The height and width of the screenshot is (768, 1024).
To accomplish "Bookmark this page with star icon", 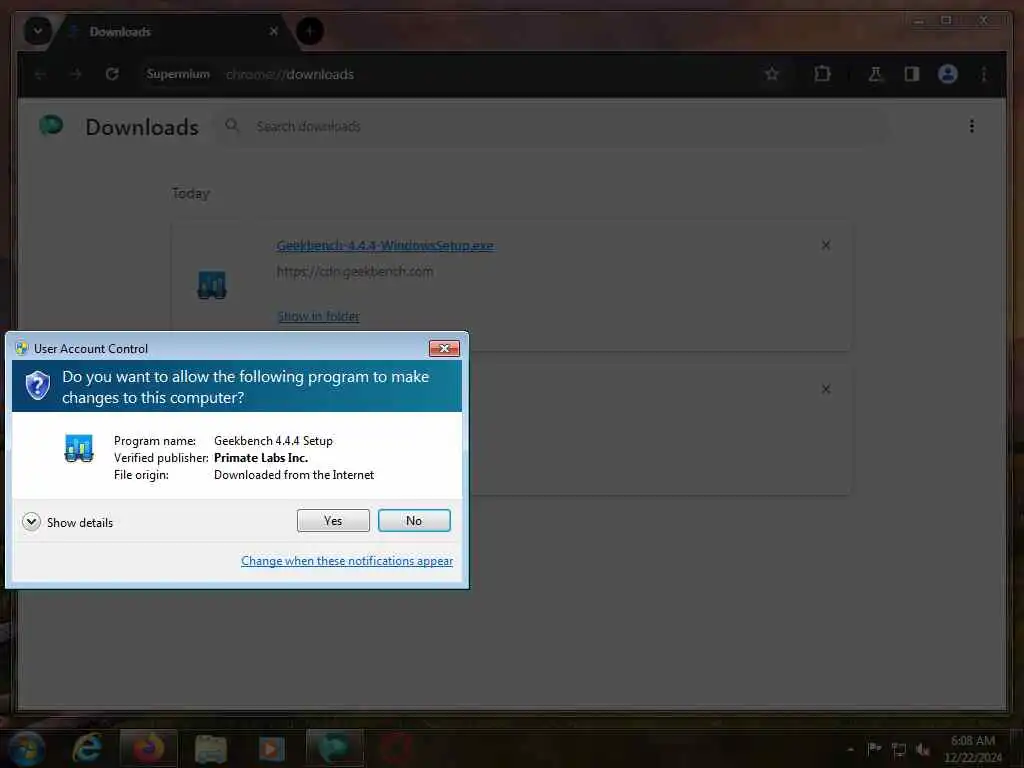I will tap(772, 74).
